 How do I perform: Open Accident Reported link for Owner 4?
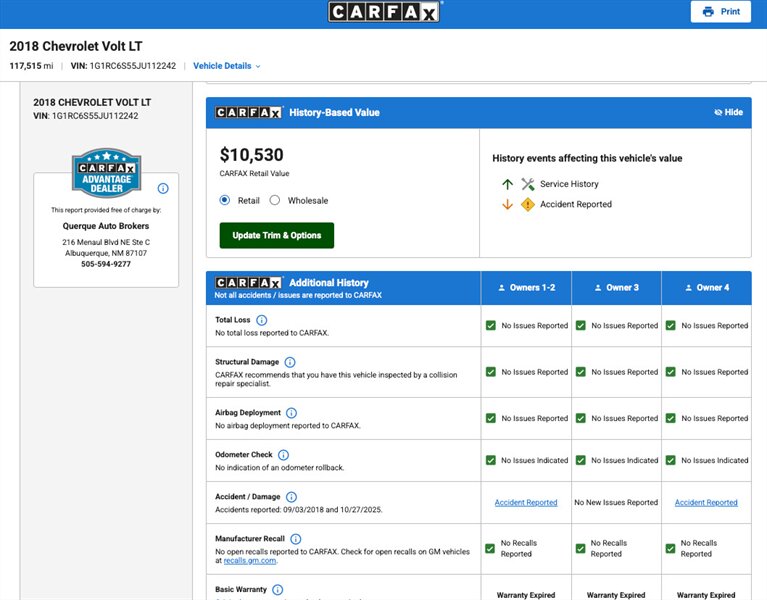coord(706,503)
